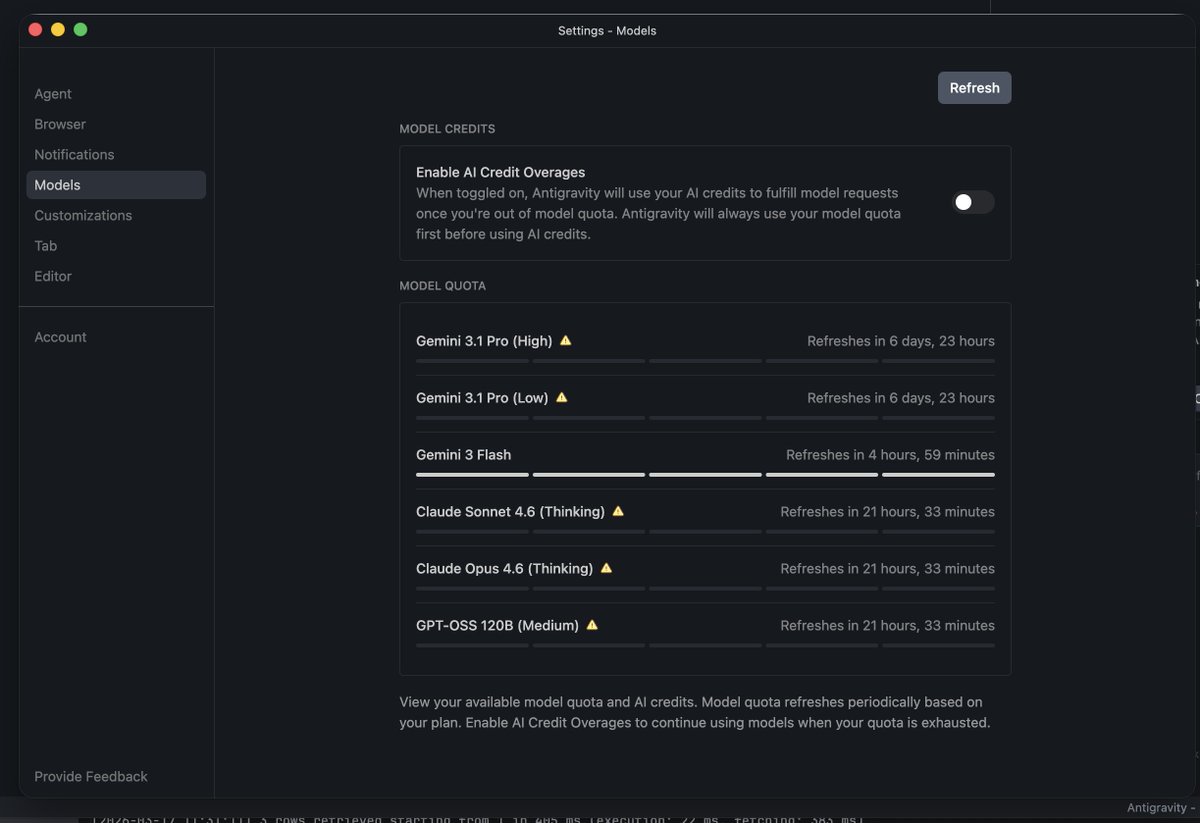Open the Customizations settings section
The width and height of the screenshot is (1200, 823).
pos(83,216)
